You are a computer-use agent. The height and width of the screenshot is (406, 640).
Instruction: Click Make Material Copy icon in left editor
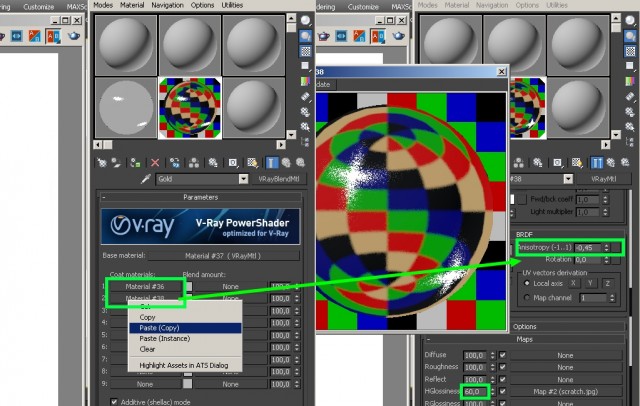pyautogui.click(x=175, y=163)
